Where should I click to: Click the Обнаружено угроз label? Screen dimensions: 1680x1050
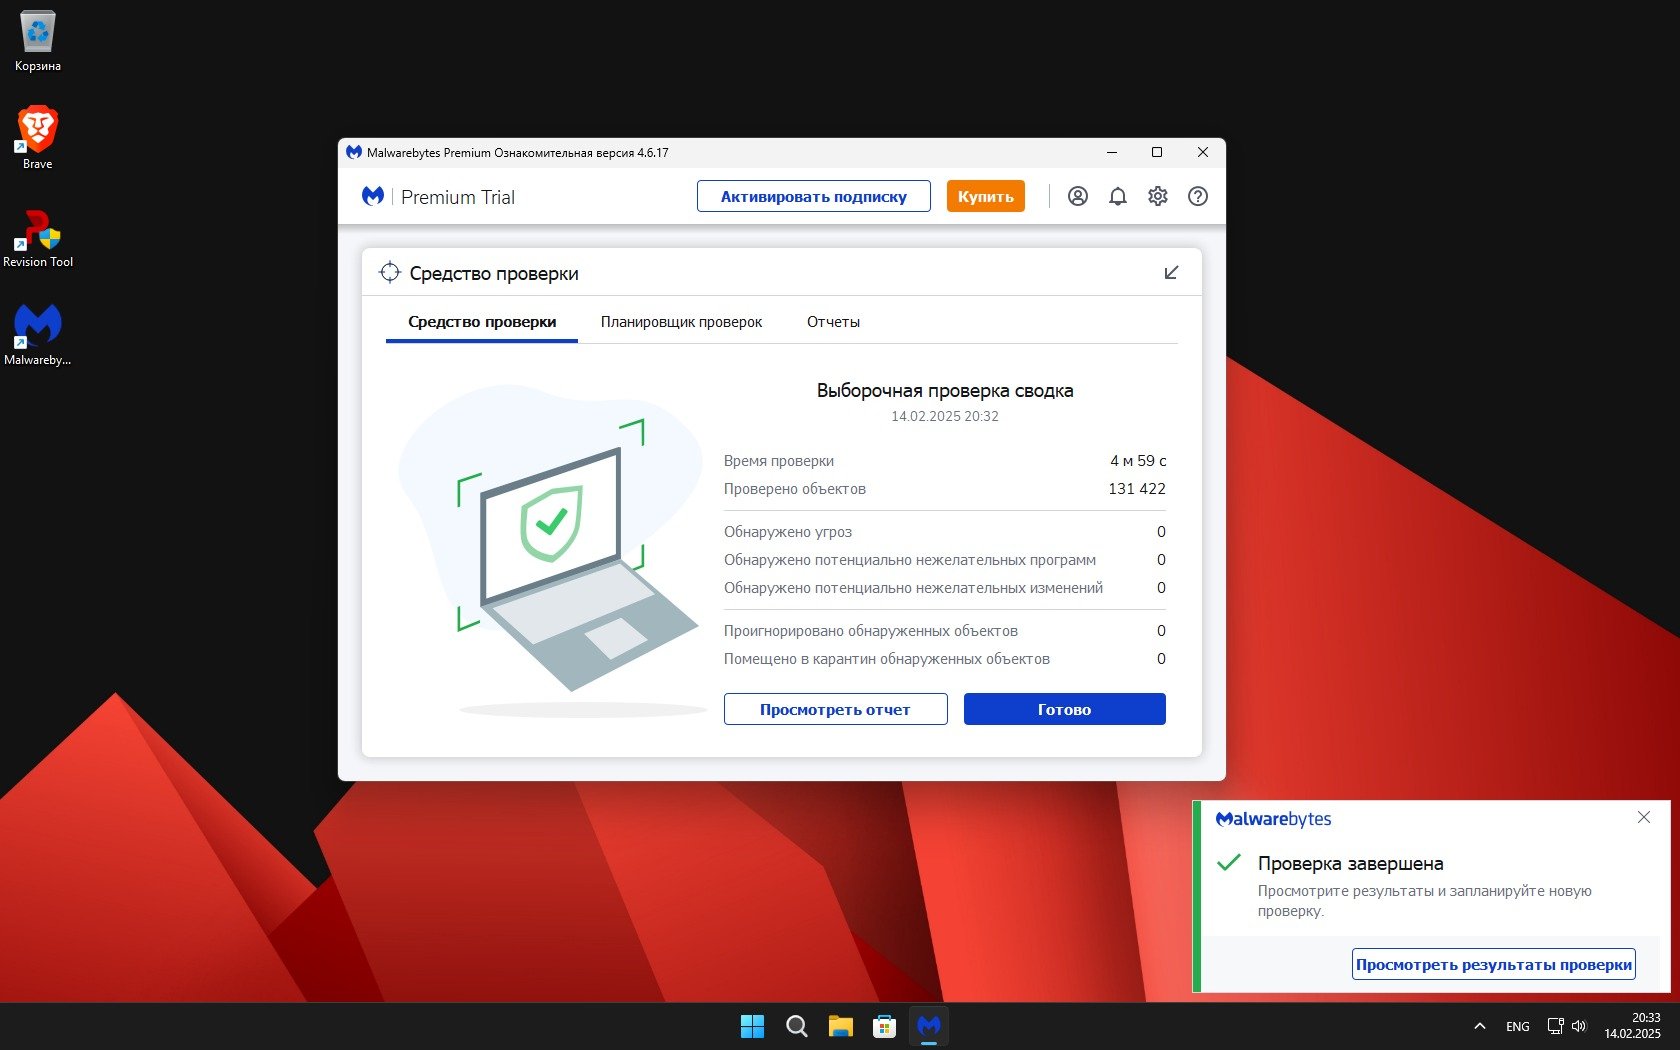pos(788,532)
